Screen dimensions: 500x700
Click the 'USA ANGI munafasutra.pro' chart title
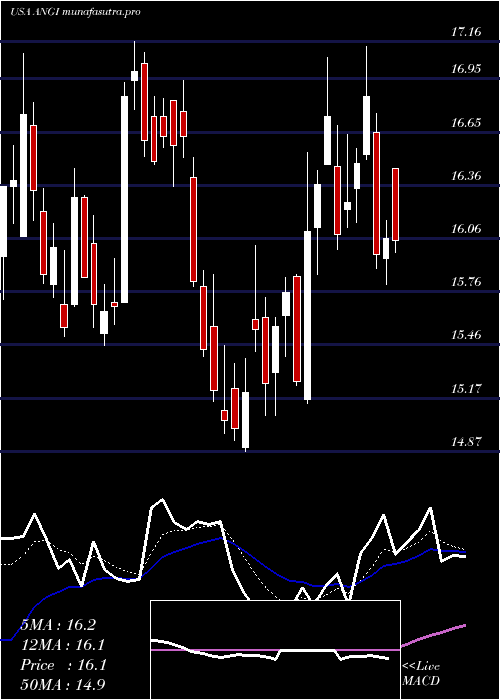click(75, 12)
